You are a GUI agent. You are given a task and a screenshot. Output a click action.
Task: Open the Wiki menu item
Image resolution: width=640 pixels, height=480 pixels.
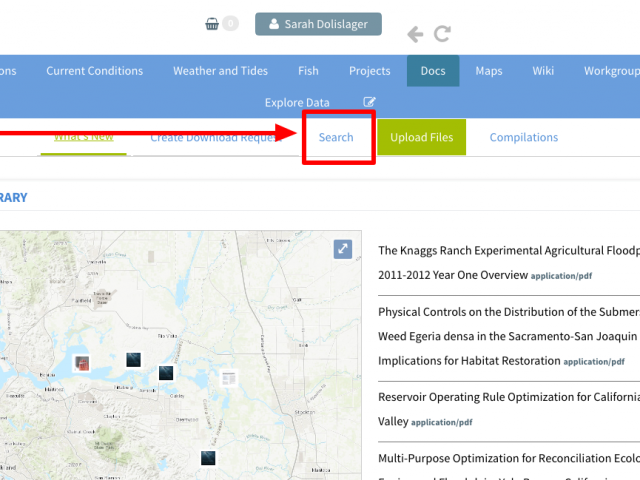543,71
